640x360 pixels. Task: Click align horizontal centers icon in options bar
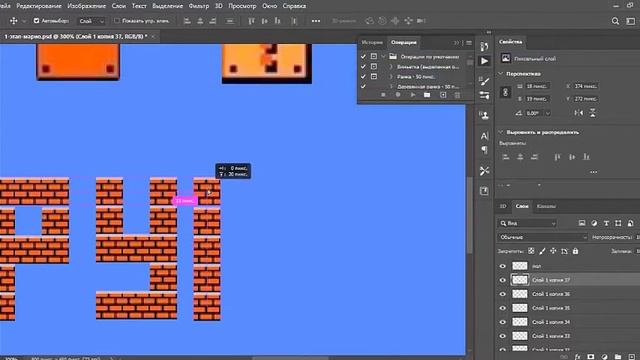point(200,21)
